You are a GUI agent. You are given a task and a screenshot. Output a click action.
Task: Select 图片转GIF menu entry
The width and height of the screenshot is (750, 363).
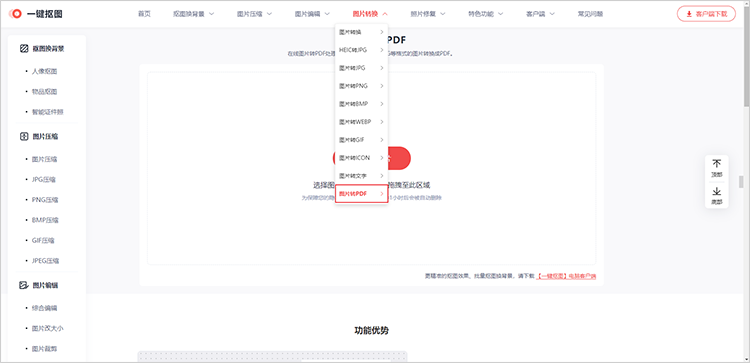pyautogui.click(x=361, y=140)
